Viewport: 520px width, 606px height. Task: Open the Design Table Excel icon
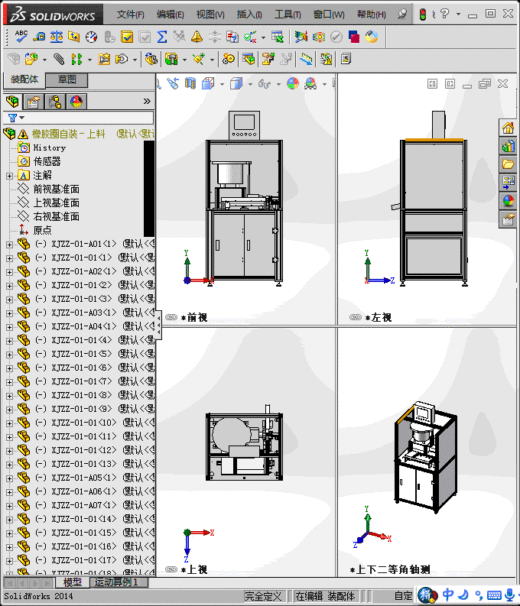coord(277,37)
